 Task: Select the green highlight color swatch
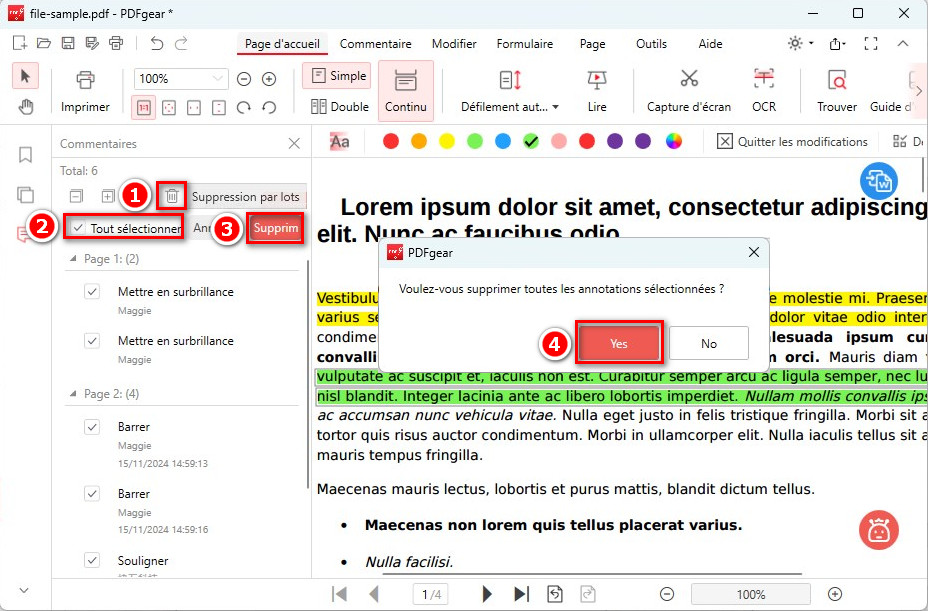473,141
